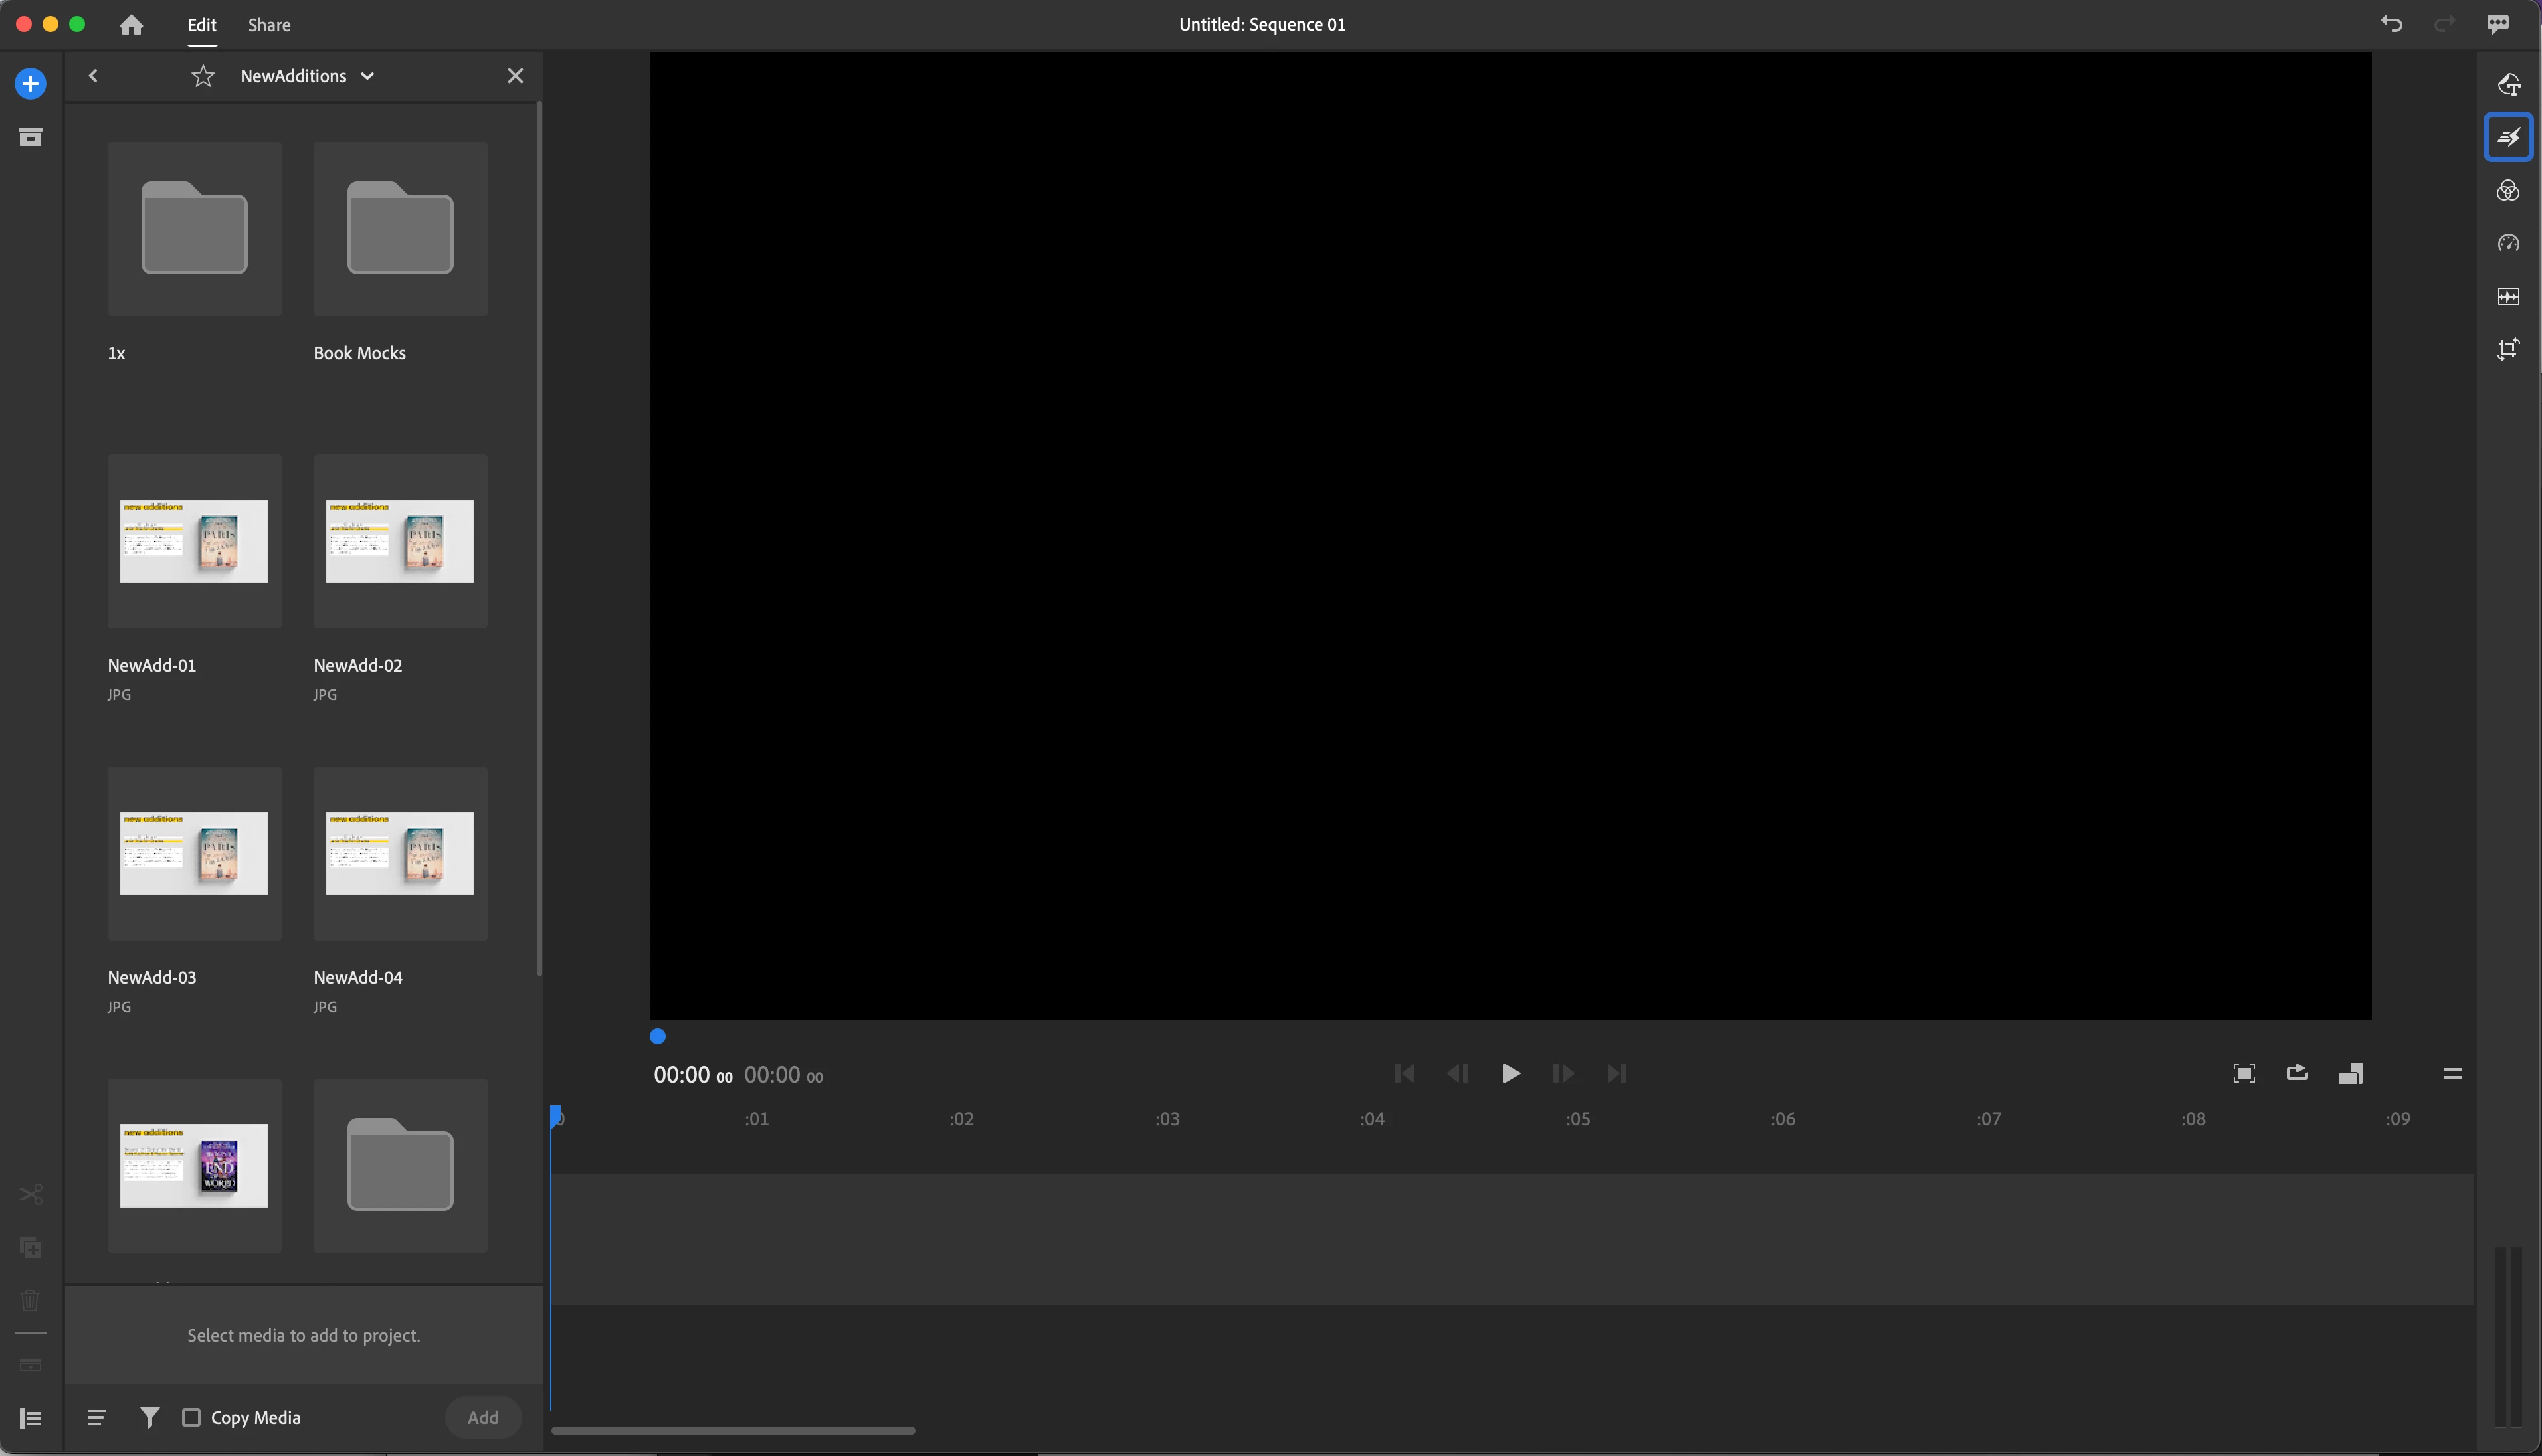Select the NewAdd-02 JPG thumbnail
This screenshot has height=1456, width=2542.
[x=399, y=541]
